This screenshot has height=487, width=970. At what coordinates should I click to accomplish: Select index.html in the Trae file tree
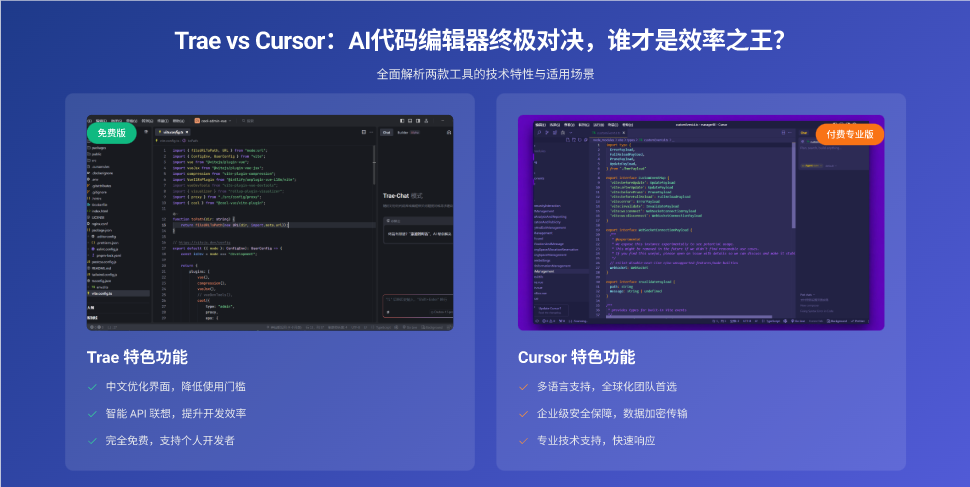(100, 211)
